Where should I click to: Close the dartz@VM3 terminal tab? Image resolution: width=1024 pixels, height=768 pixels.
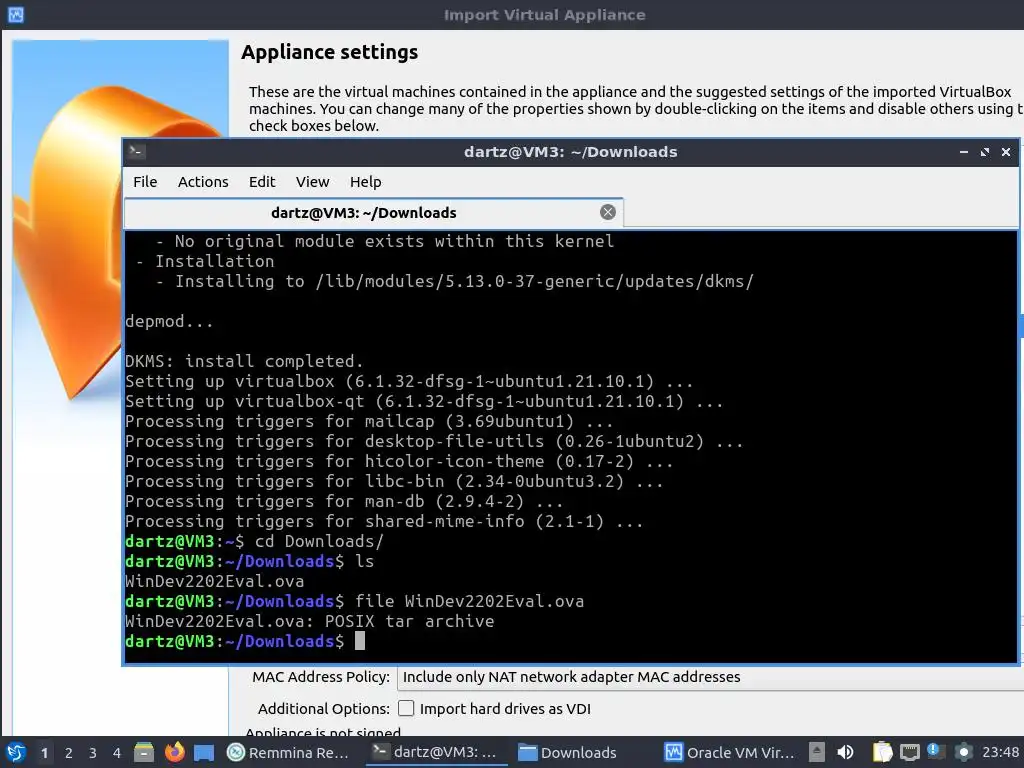click(x=608, y=212)
